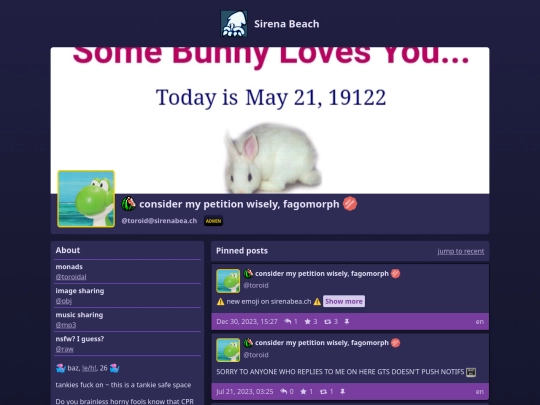
Task: Click 'en' language tag on Jul 21 post
Action: coord(480,392)
